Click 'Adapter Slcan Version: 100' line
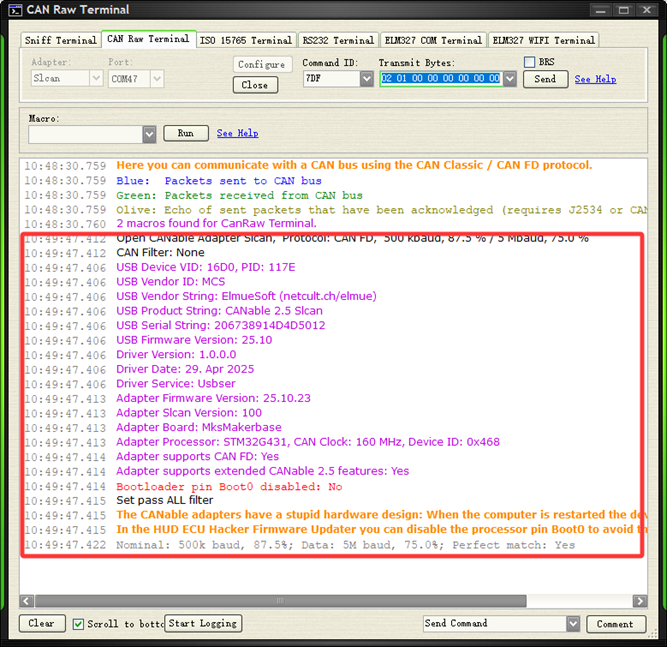The height and width of the screenshot is (647, 667). point(189,413)
